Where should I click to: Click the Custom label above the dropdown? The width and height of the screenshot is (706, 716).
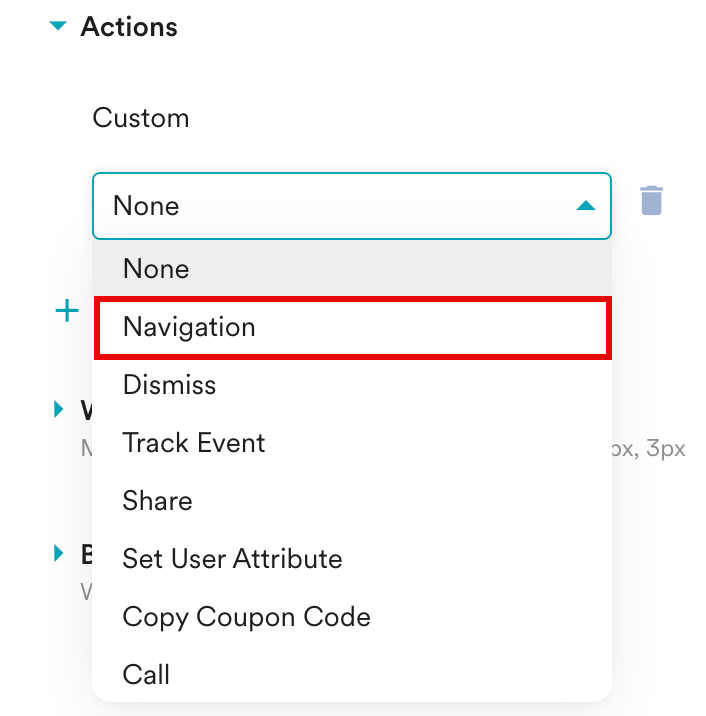(x=141, y=118)
